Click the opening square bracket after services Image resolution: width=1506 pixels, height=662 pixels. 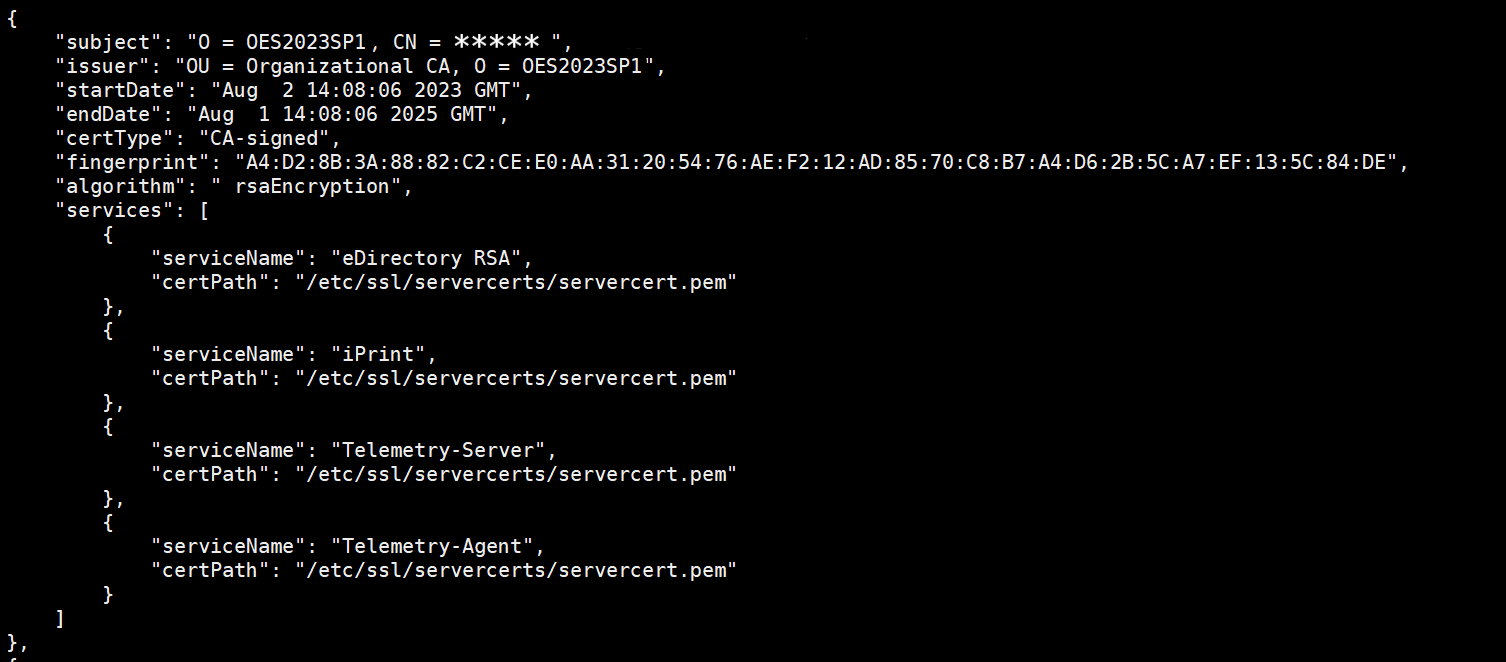[x=204, y=210]
